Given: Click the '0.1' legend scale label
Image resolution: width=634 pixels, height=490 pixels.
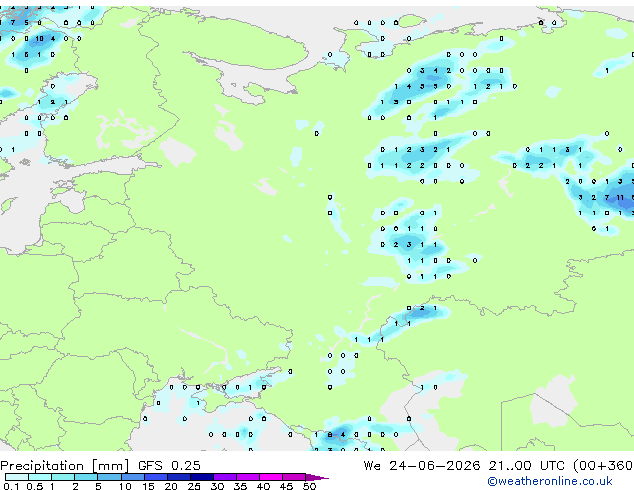Looking at the screenshot, I should click(11, 486).
